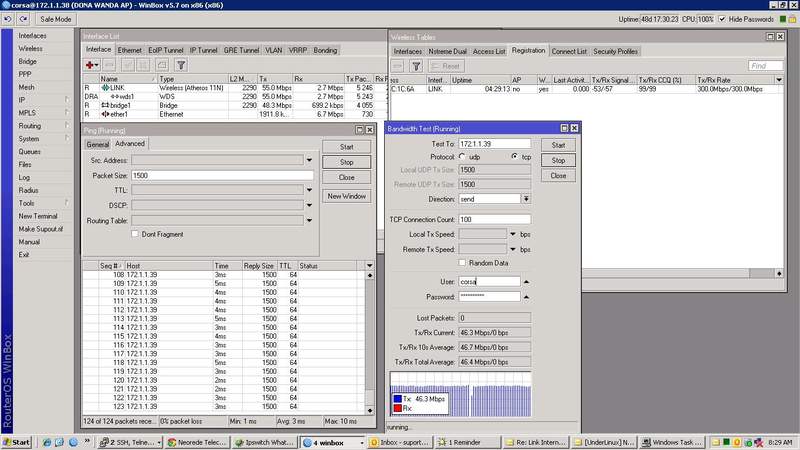Open the Direction dropdown in Bandwidth Test
Image resolution: width=800 pixels, height=450 pixels.
click(527, 199)
